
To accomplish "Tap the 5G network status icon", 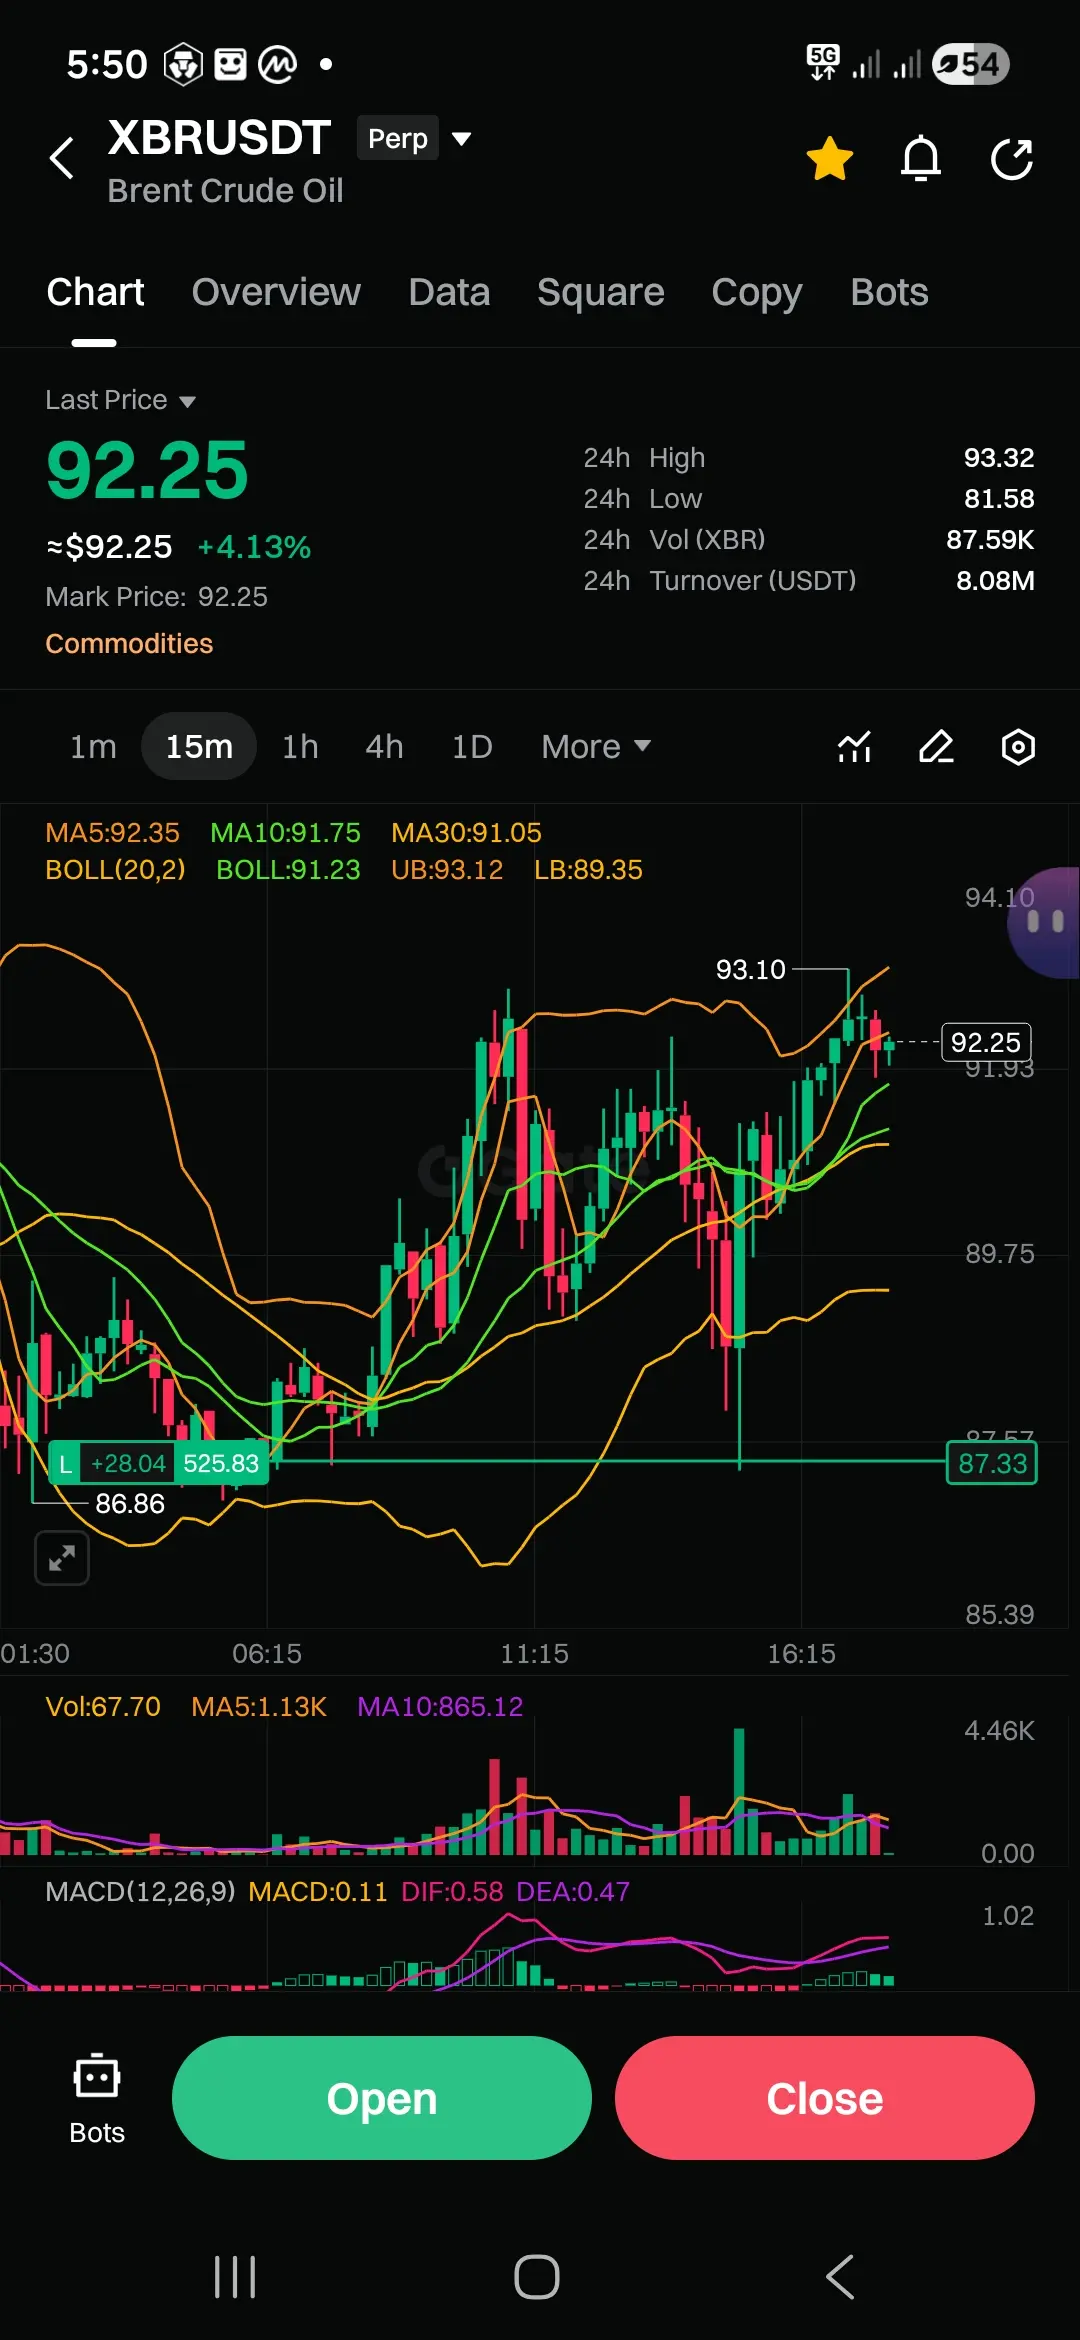I will tap(823, 62).
